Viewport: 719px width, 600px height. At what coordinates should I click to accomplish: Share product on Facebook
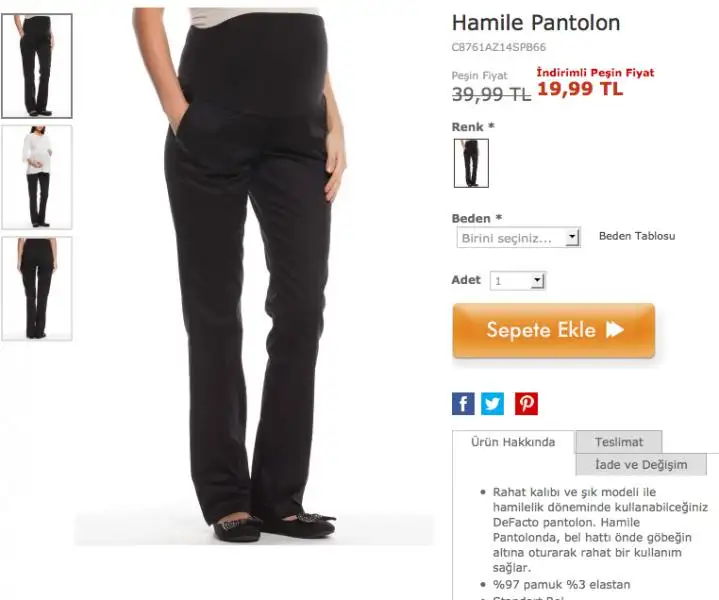click(463, 404)
